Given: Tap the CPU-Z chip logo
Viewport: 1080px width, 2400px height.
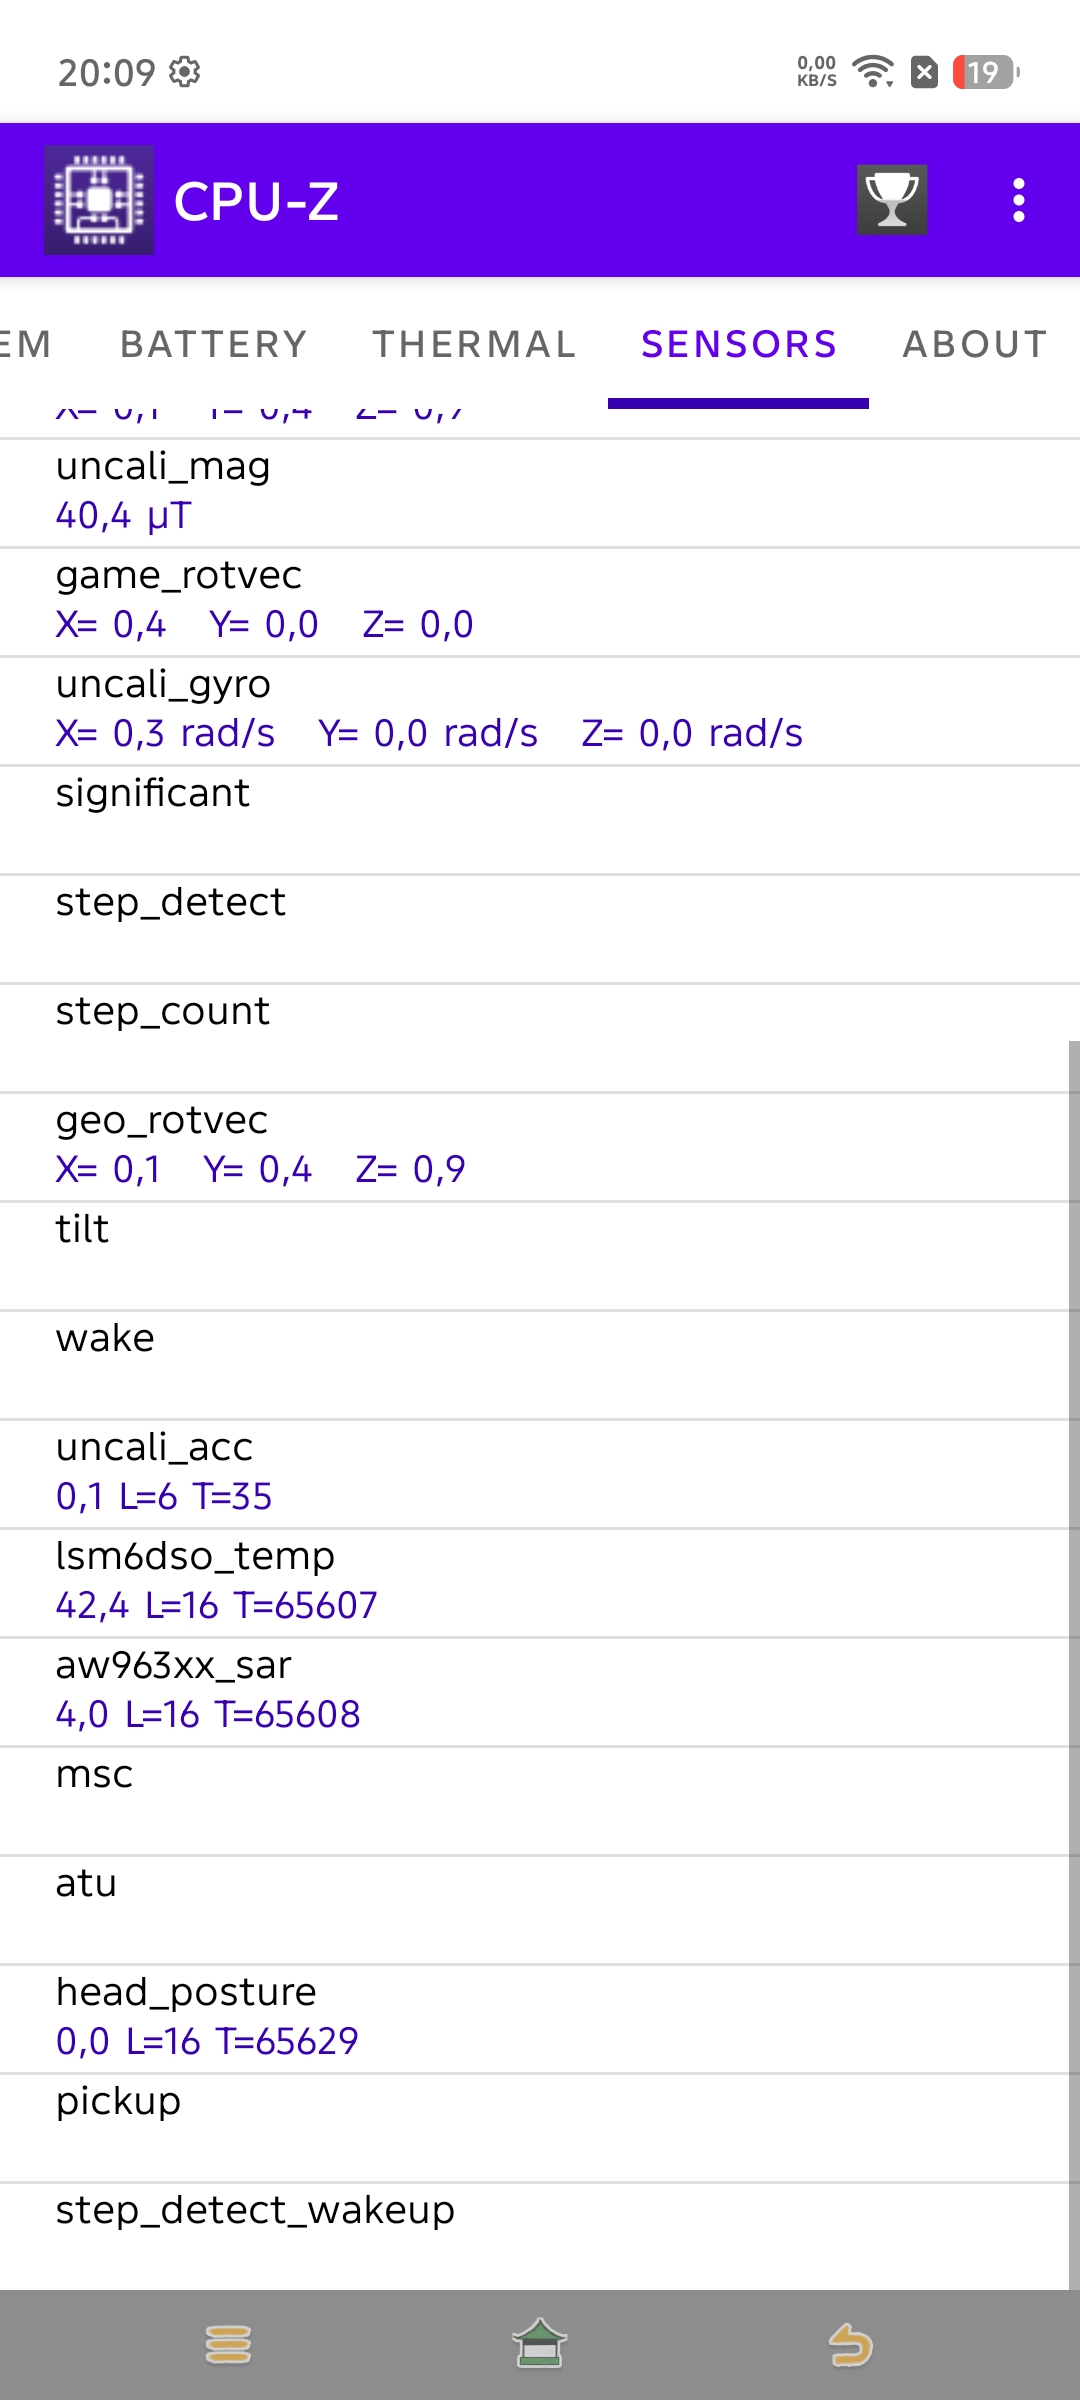Looking at the screenshot, I should click(x=99, y=200).
